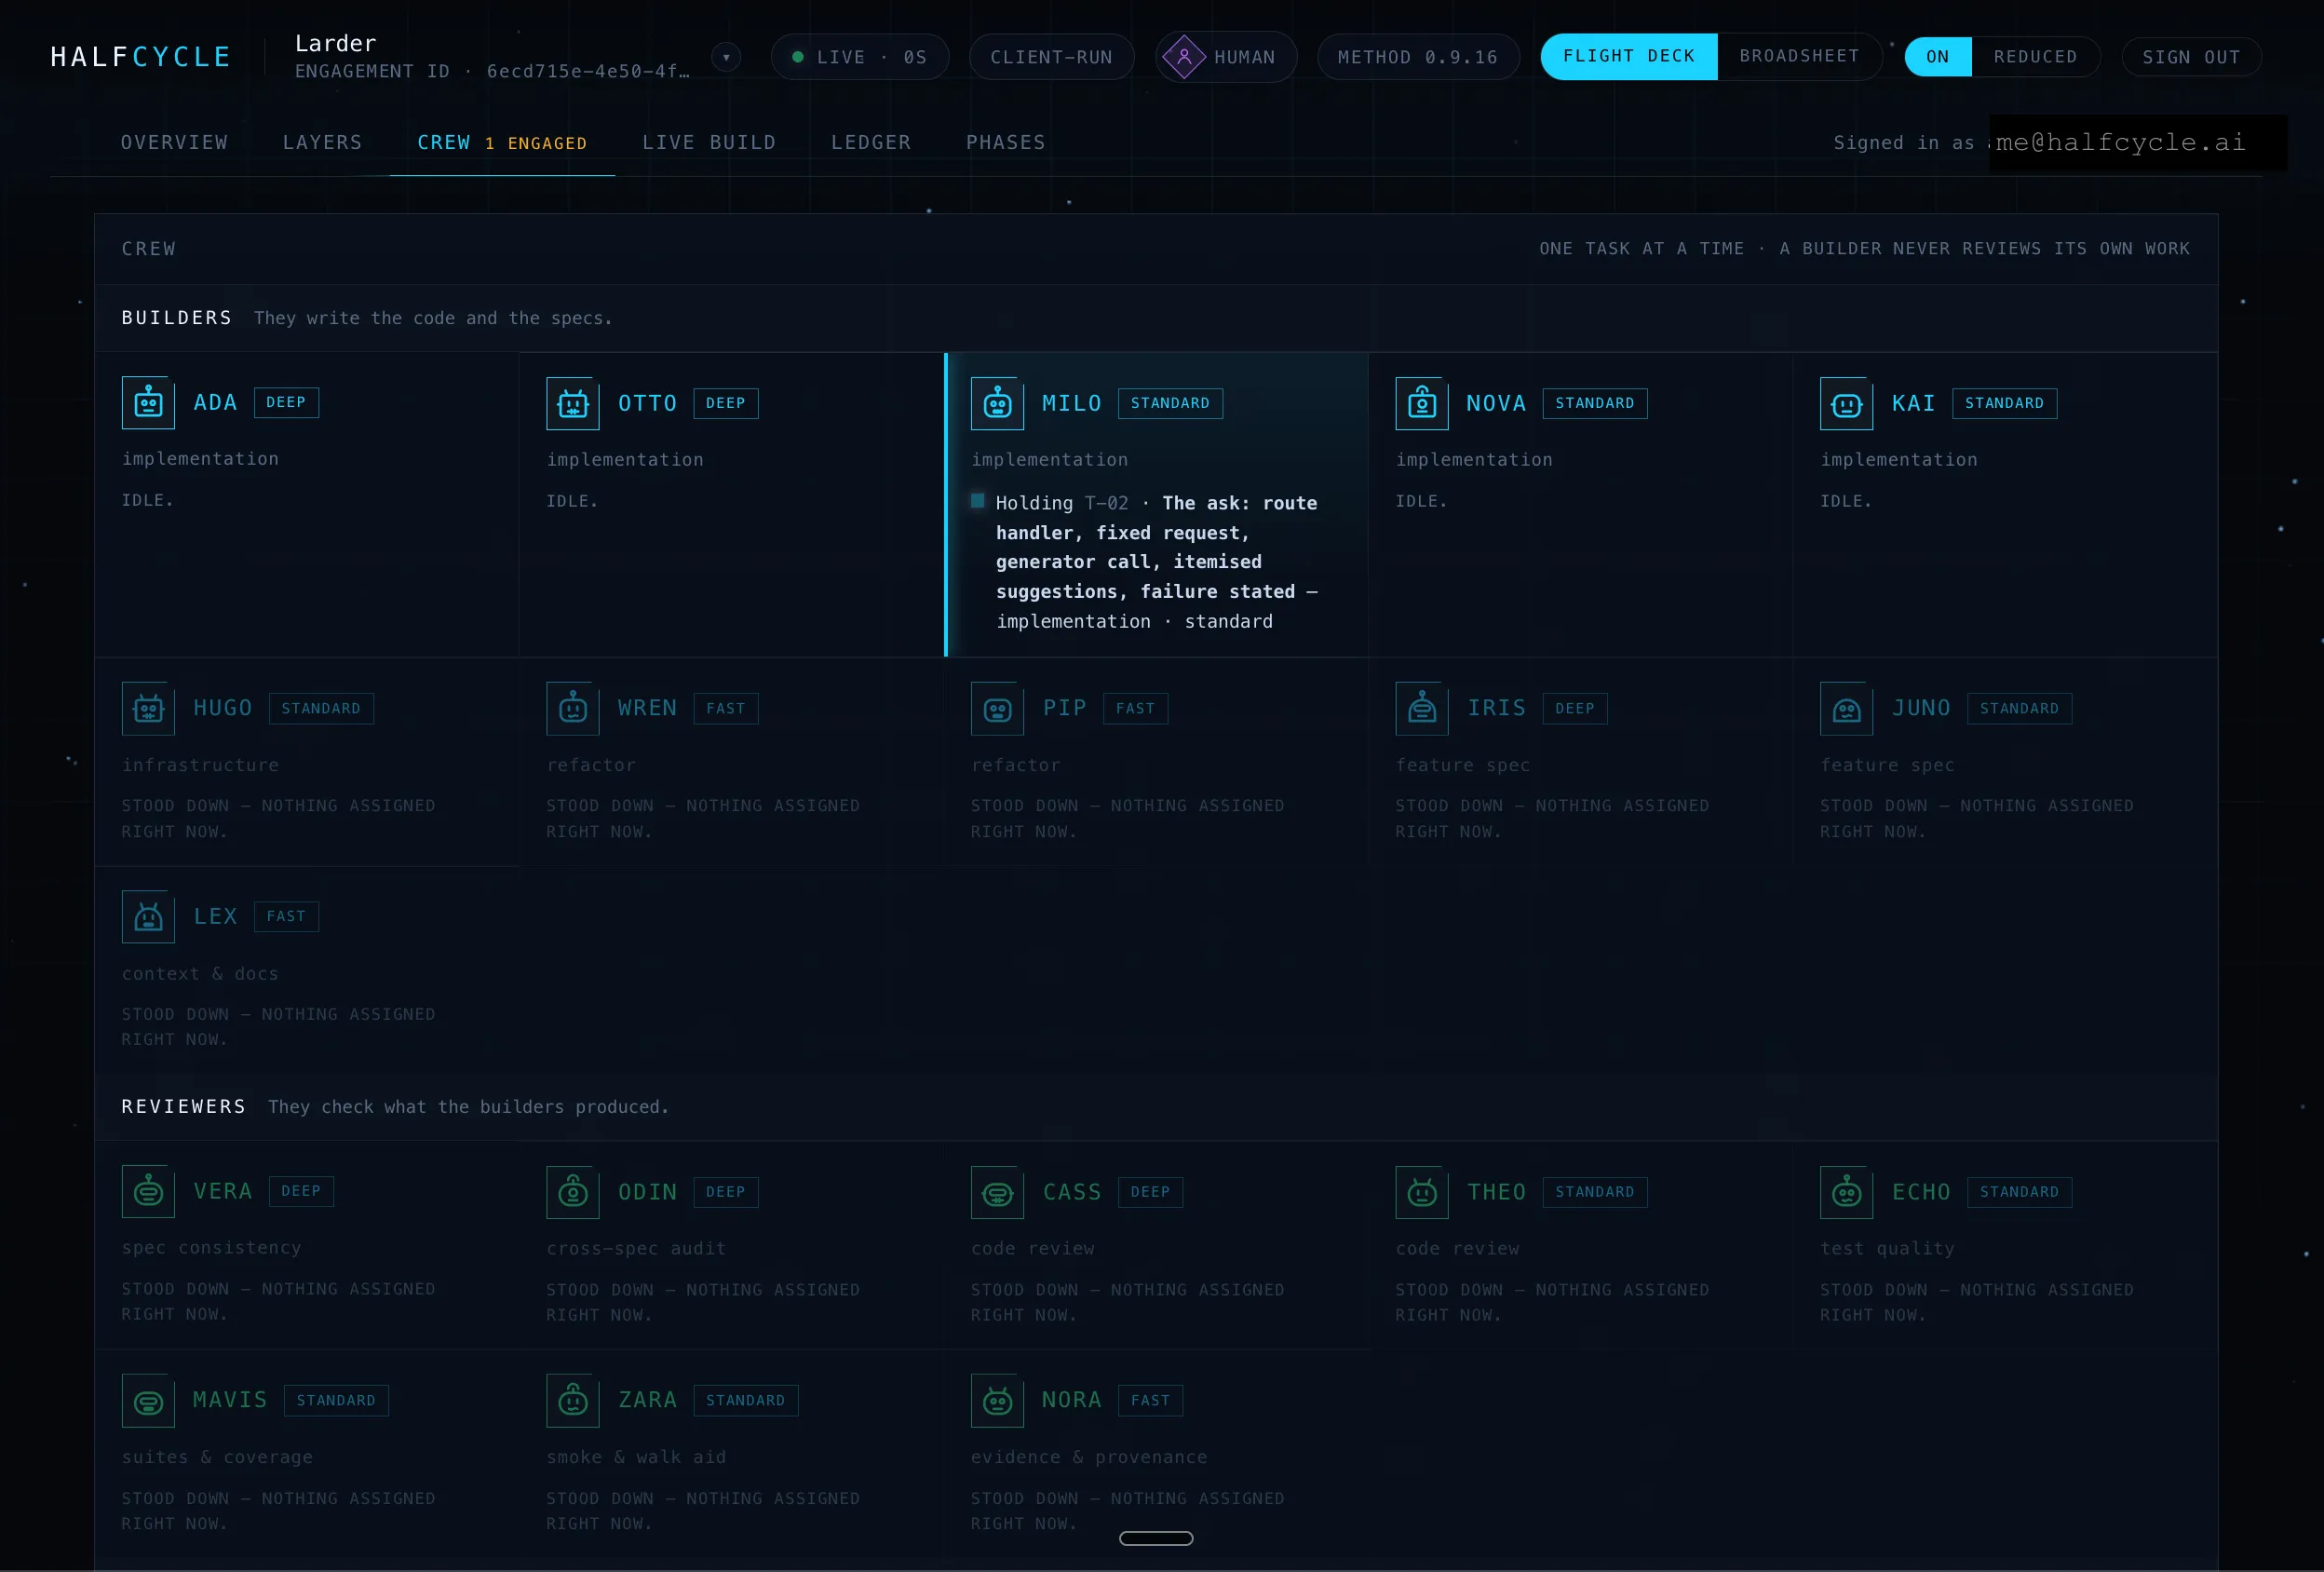
Task: Switch to the LEDGER tab
Action: pyautogui.click(x=871, y=143)
